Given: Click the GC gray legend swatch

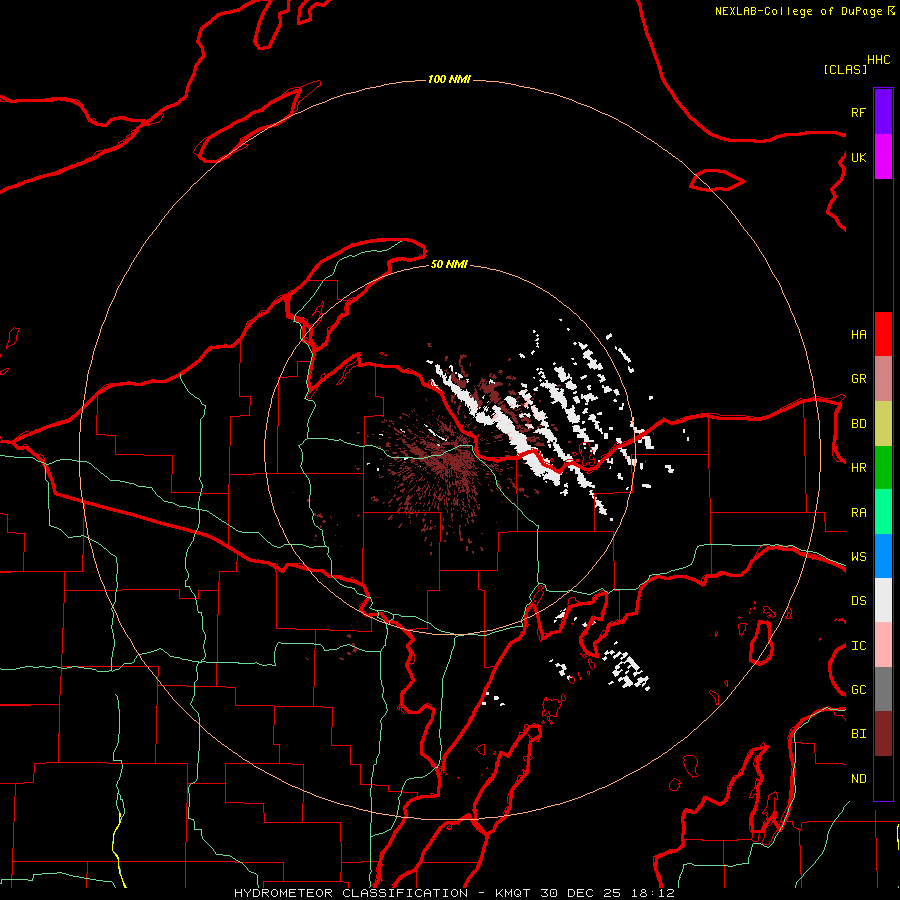Looking at the screenshot, I should pos(883,689).
